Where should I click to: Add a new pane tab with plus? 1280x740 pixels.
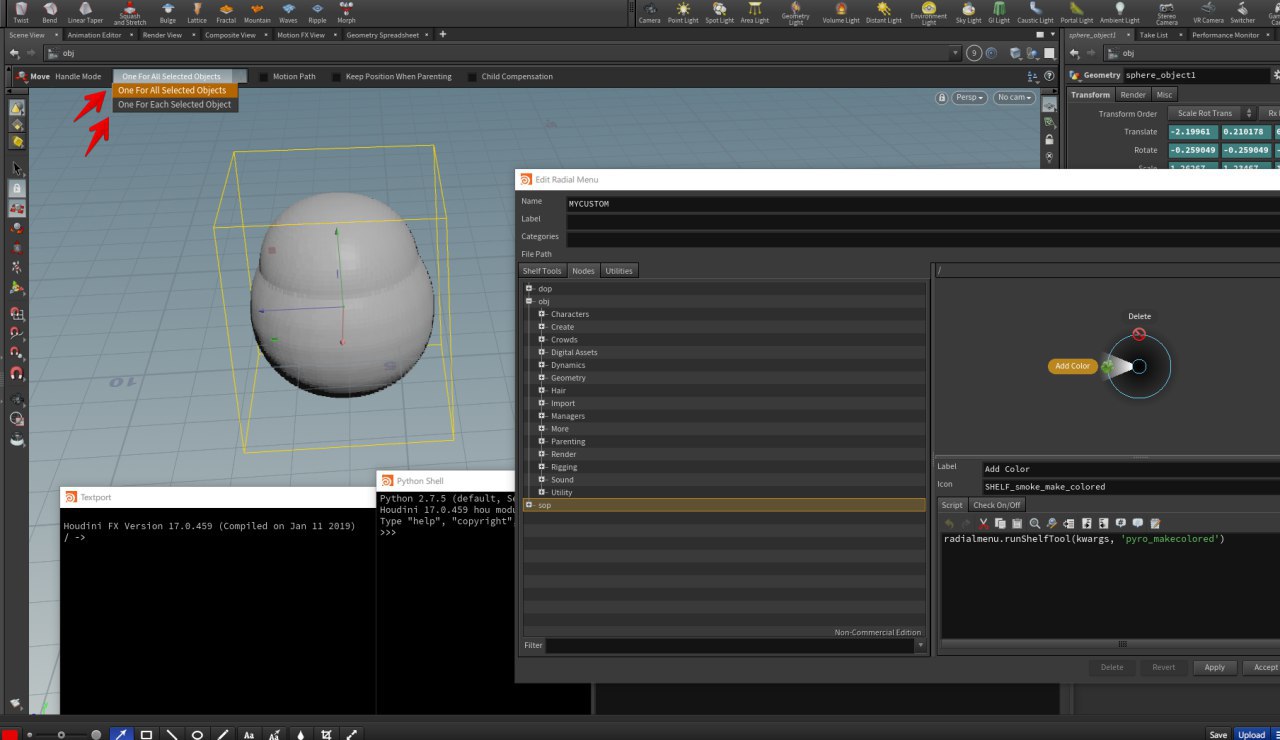pyautogui.click(x=443, y=34)
